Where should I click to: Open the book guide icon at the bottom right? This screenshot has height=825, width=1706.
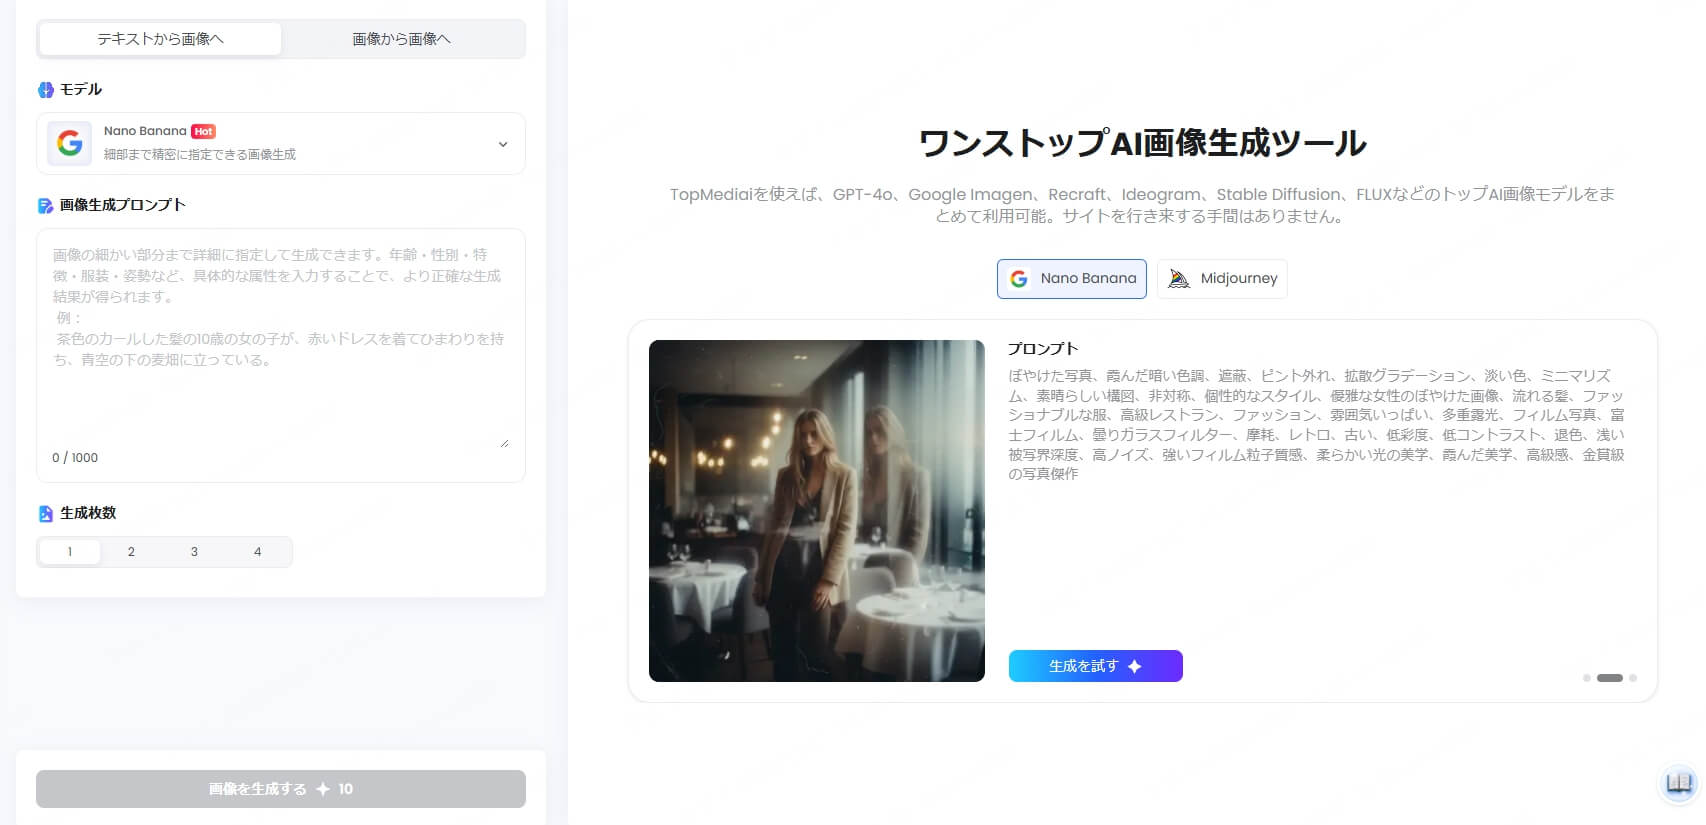pos(1680,782)
